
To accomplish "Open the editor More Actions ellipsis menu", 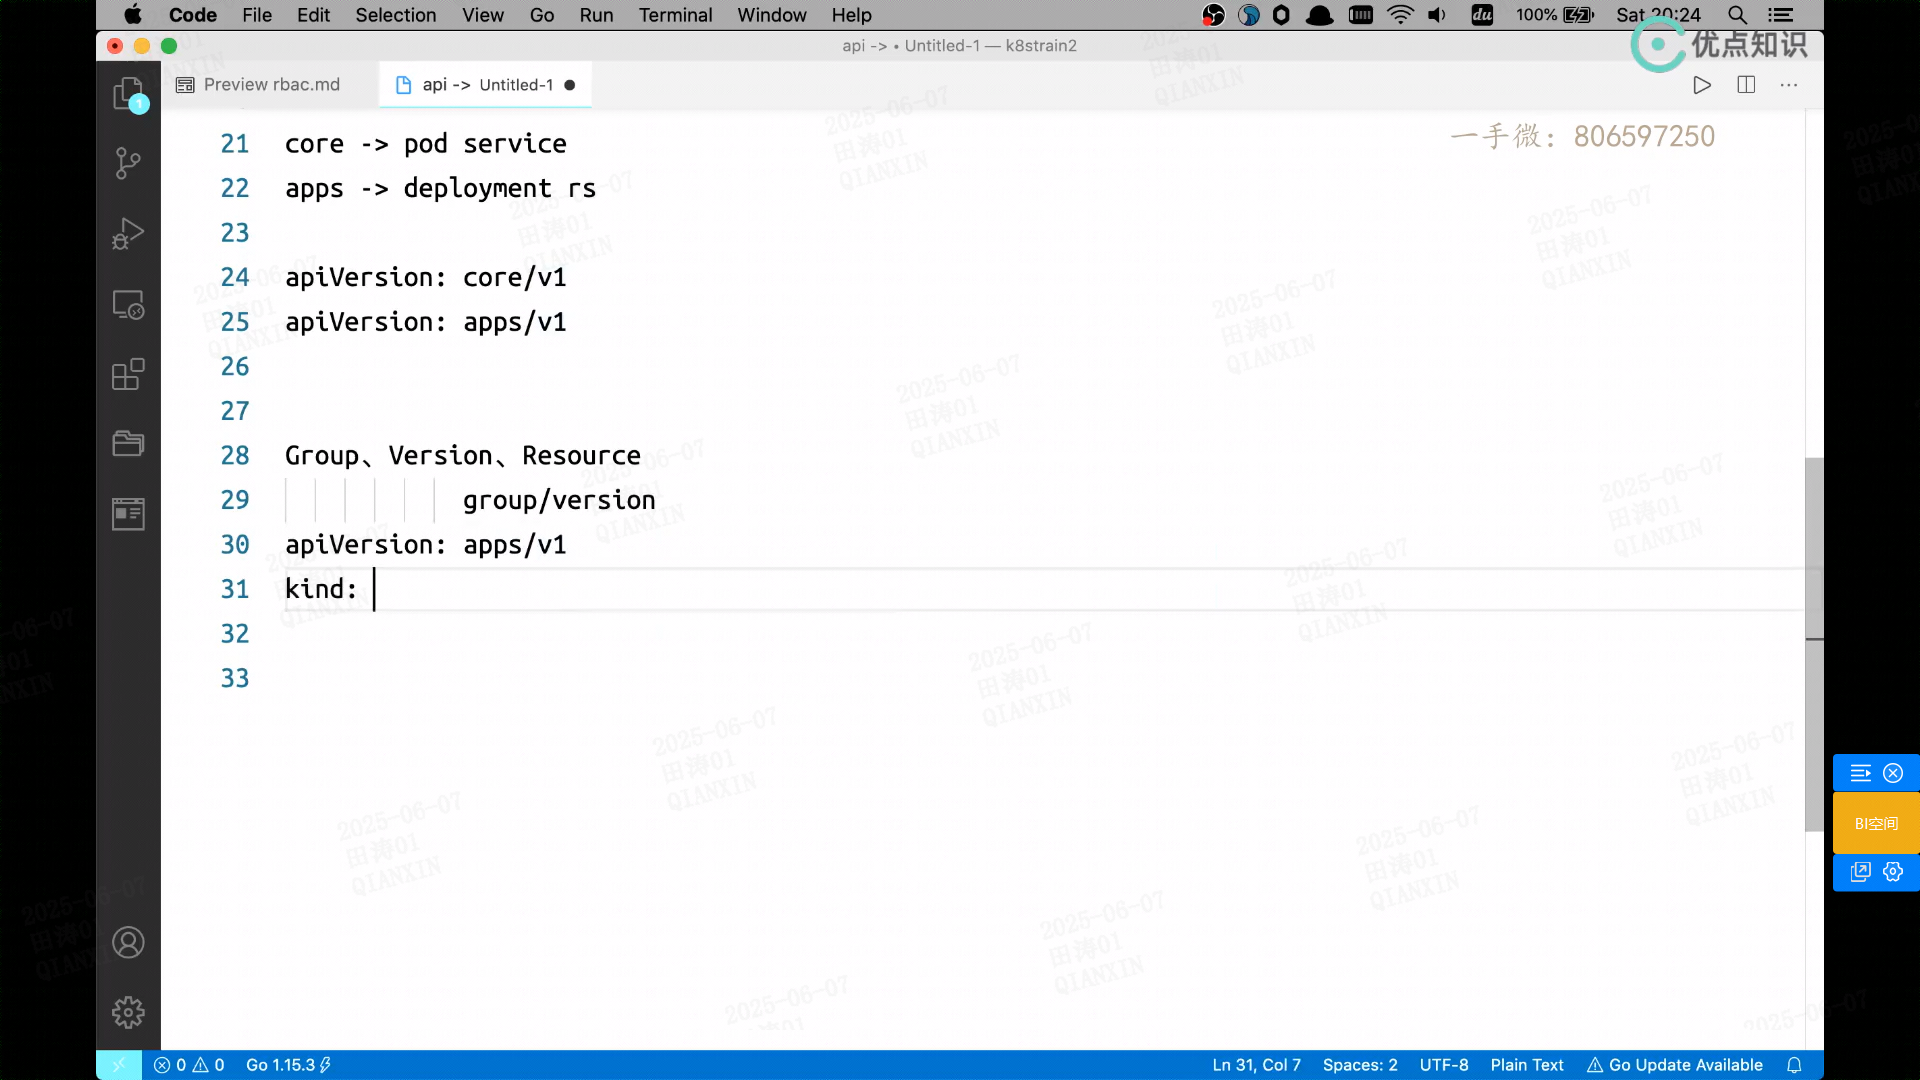I will click(1789, 85).
